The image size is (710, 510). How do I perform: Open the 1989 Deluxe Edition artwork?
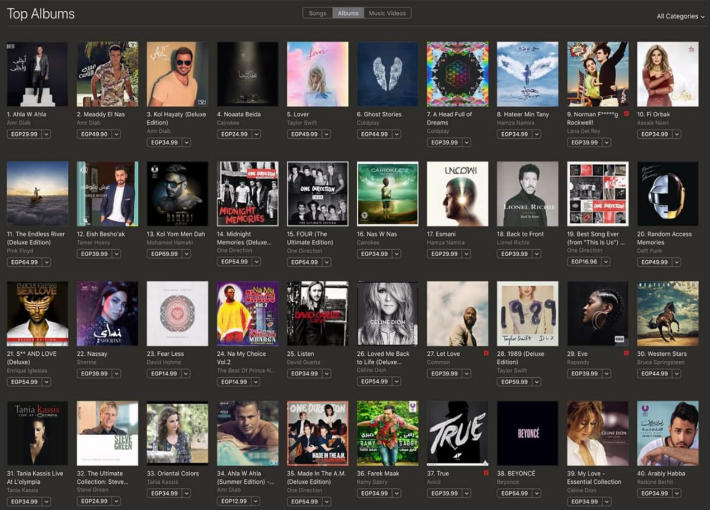[x=528, y=313]
